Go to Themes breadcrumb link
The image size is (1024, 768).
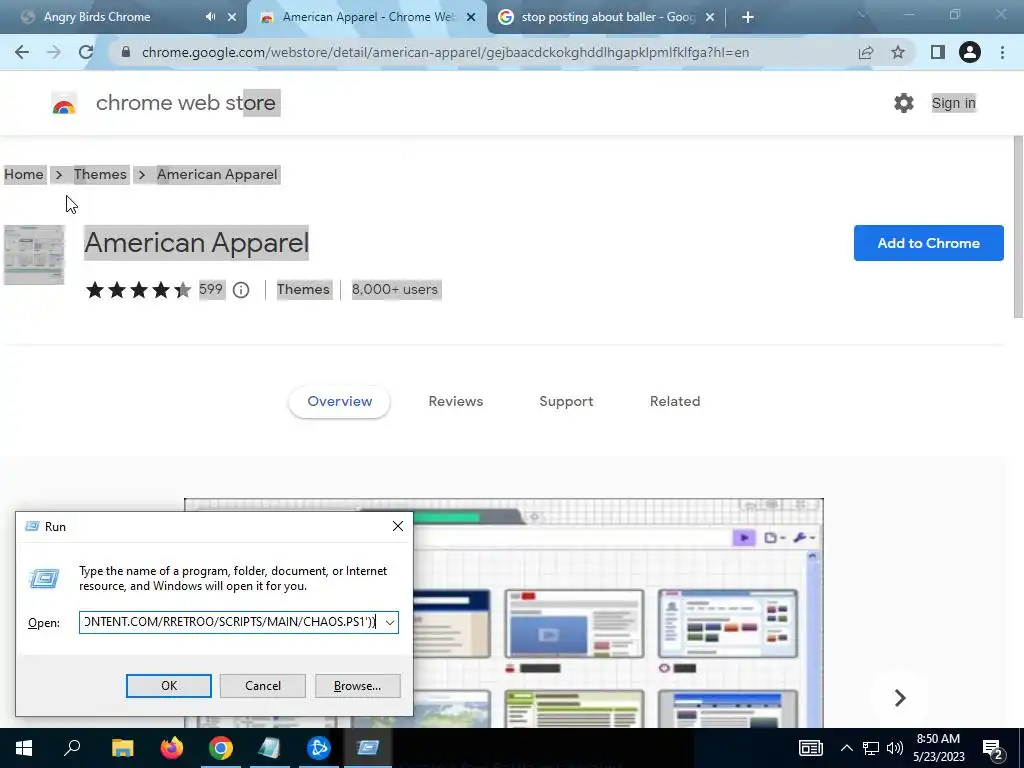point(100,175)
